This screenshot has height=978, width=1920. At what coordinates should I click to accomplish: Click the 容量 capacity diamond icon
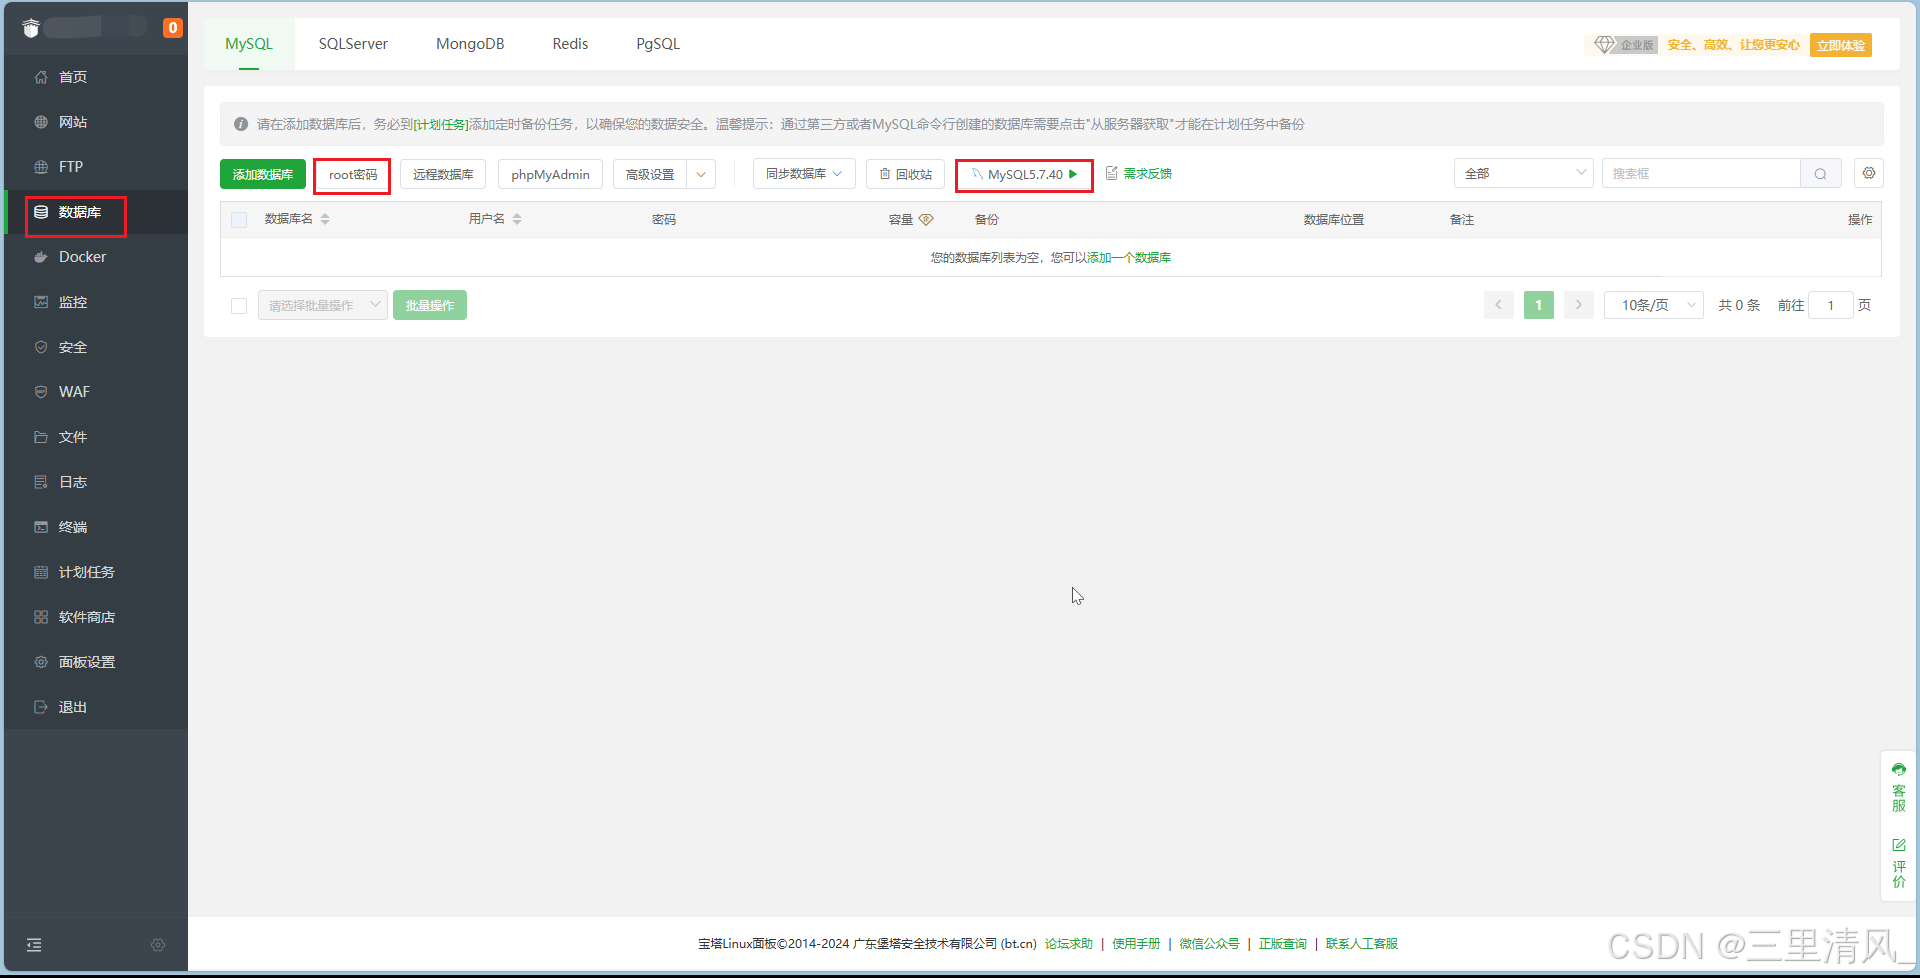click(926, 219)
